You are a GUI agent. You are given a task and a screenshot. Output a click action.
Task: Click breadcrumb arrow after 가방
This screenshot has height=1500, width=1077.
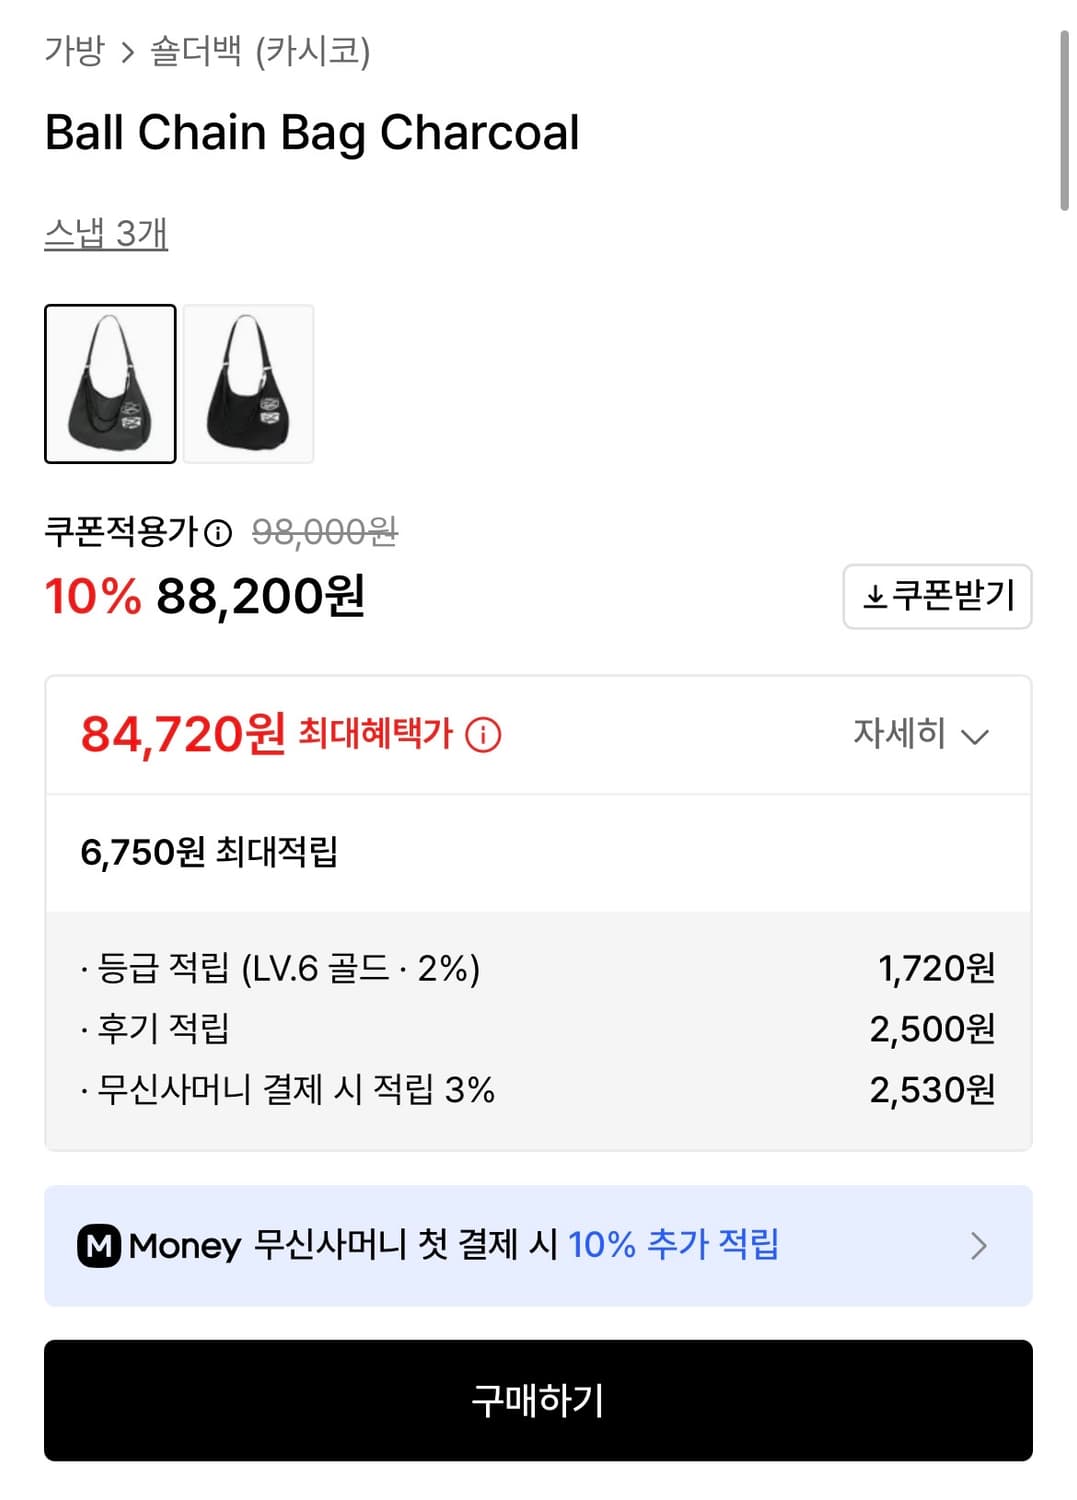[x=127, y=52]
